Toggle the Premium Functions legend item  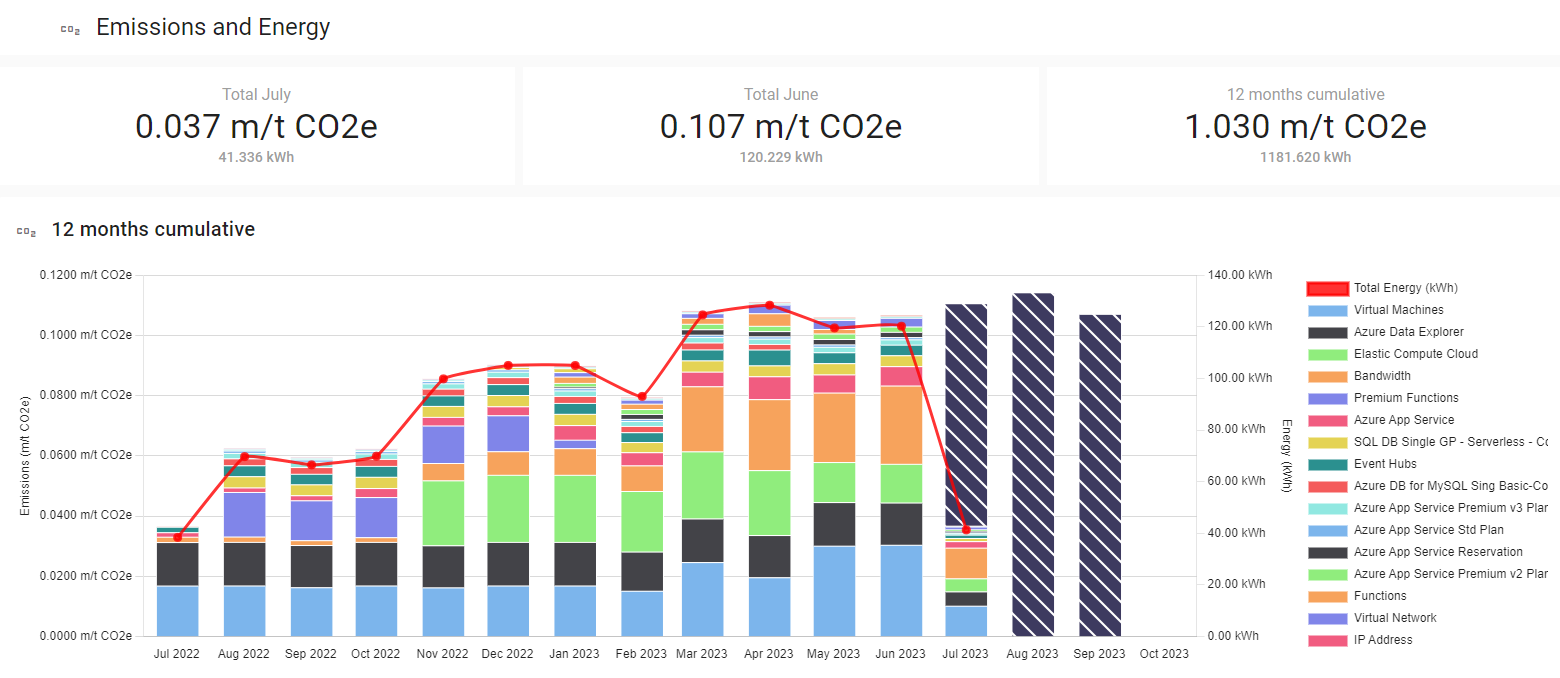[1405, 398]
